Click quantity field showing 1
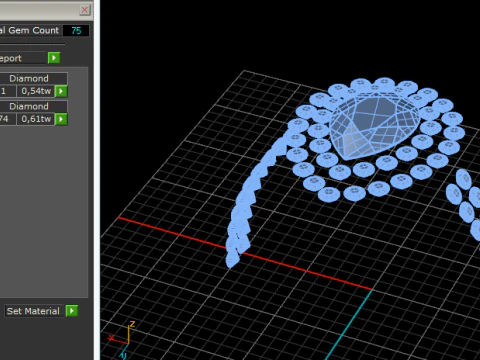 tap(8, 91)
